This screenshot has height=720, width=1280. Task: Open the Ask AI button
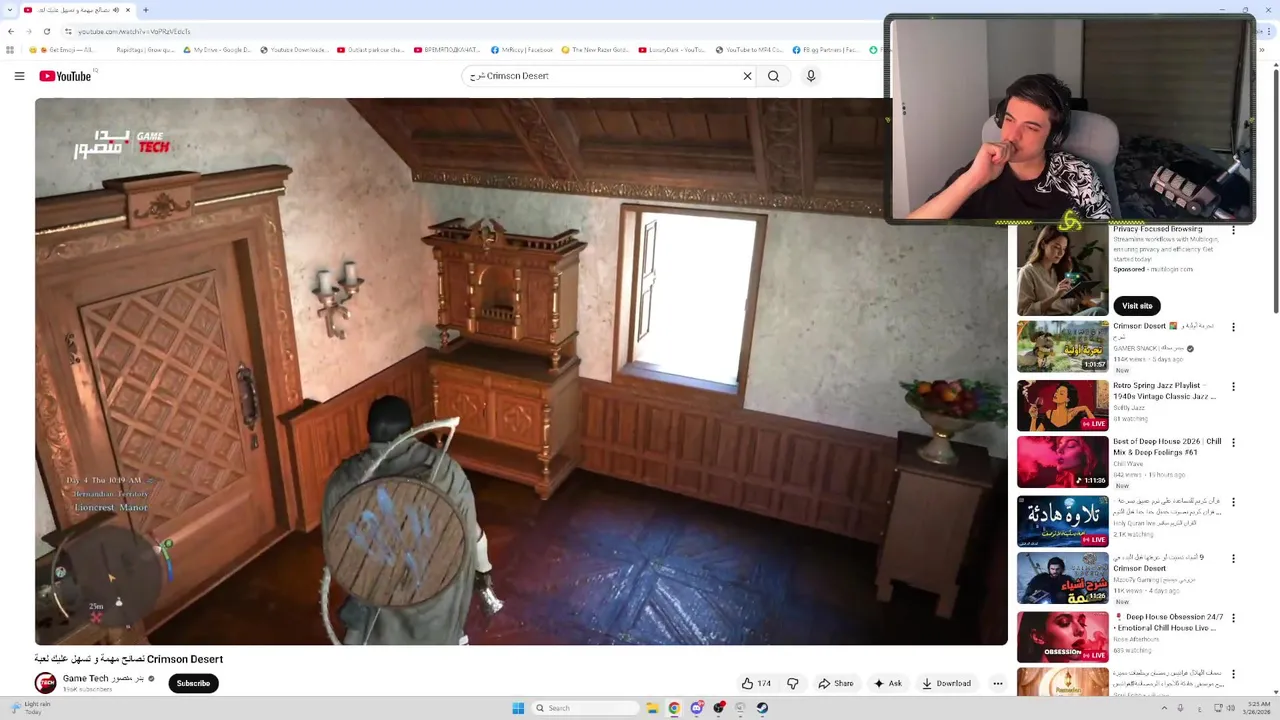pyautogui.click(x=888, y=683)
